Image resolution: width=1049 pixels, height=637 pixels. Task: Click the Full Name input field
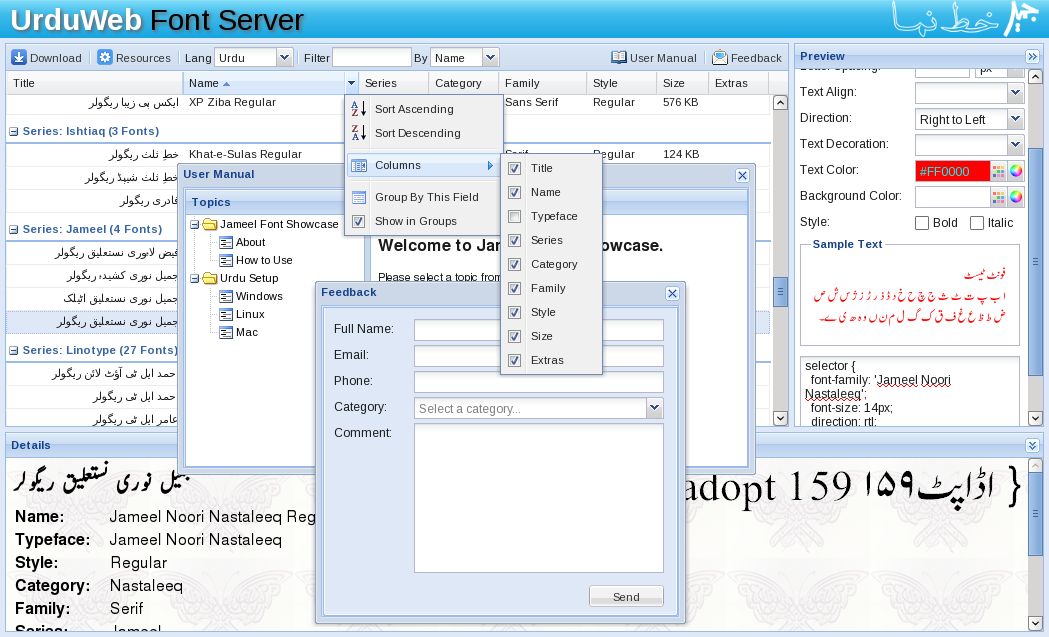click(539, 329)
